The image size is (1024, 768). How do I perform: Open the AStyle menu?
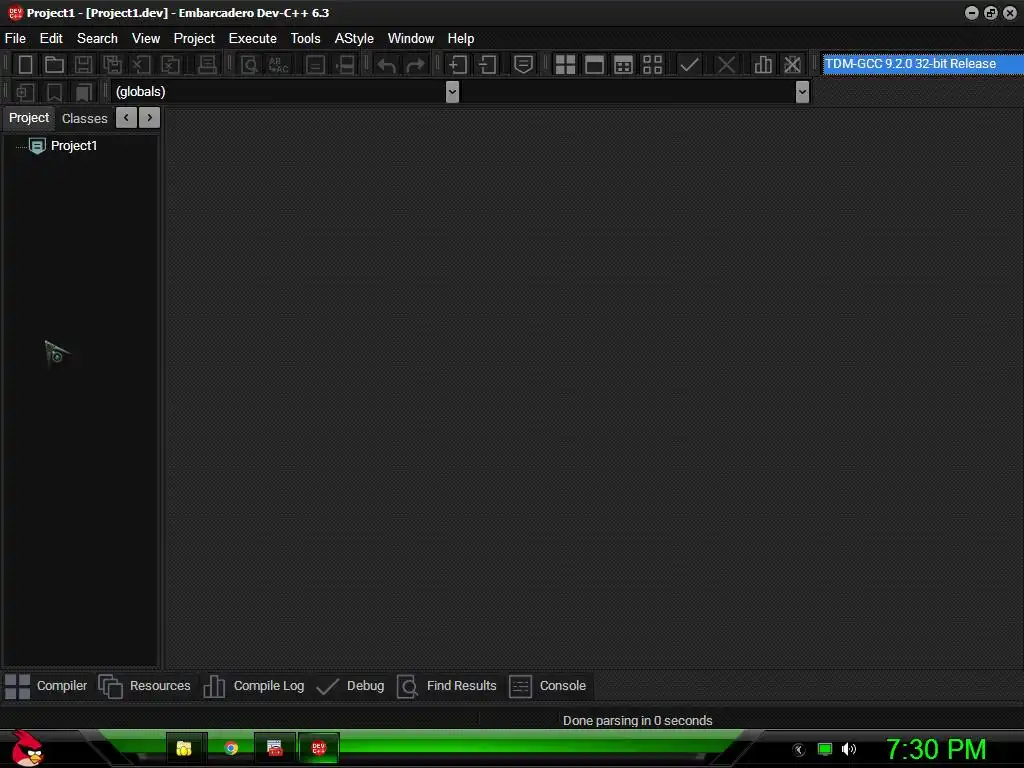point(354,39)
